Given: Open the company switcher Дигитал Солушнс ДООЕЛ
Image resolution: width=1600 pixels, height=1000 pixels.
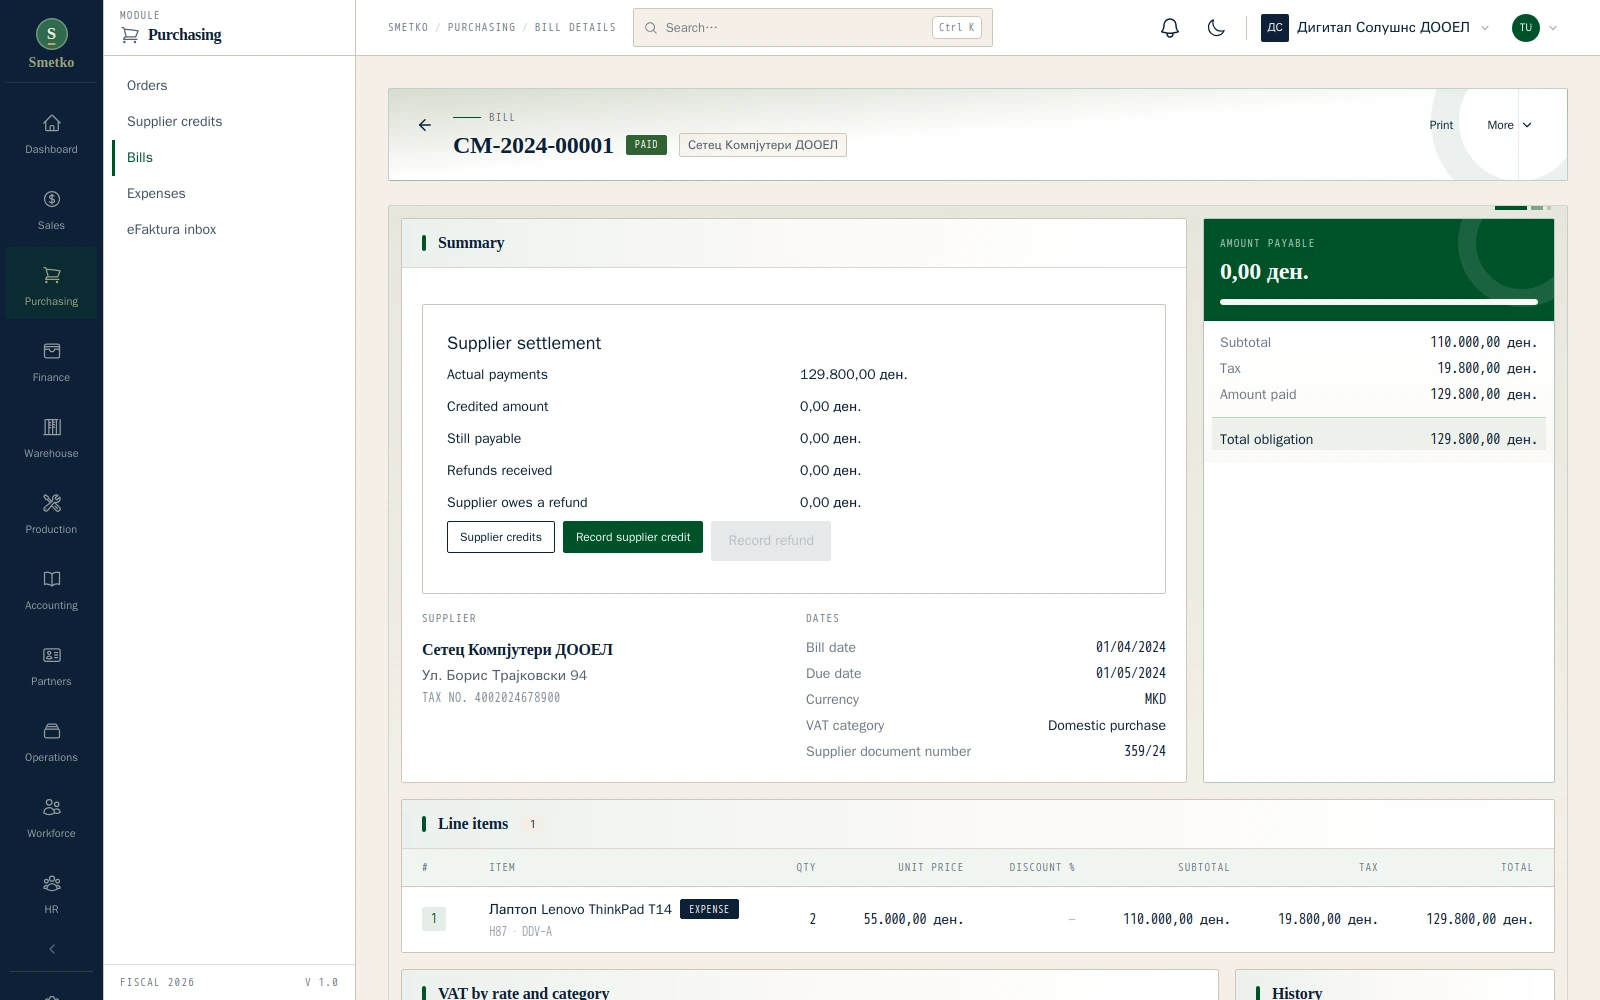Looking at the screenshot, I should pos(1376,28).
